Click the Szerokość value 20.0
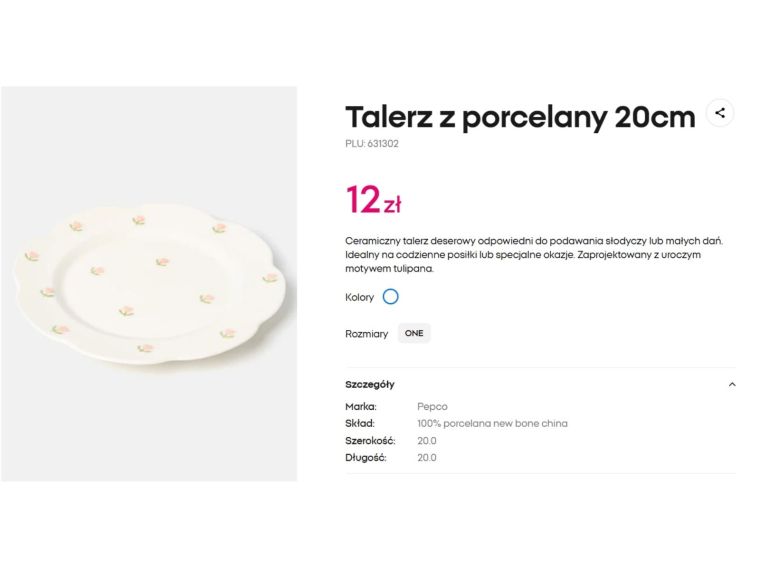Image resolution: width=760 pixels, height=570 pixels. click(427, 441)
